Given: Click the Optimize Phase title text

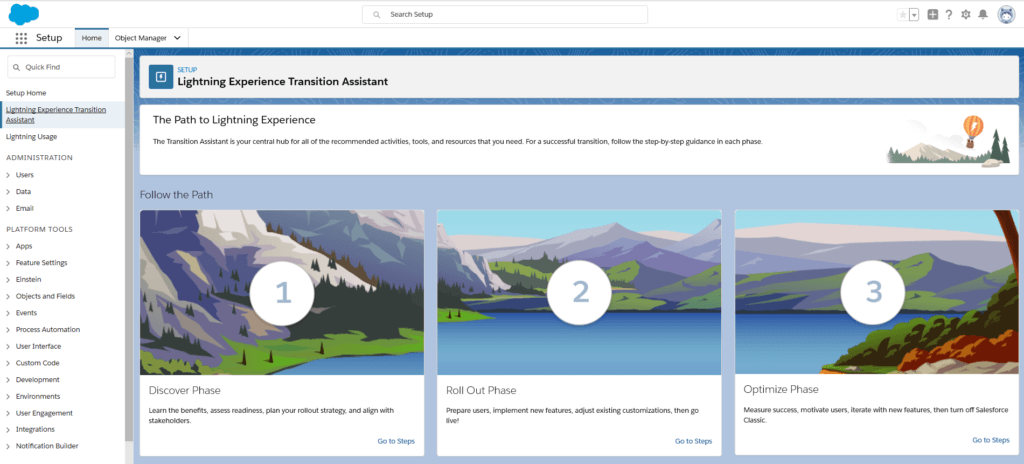Looking at the screenshot, I should [781, 389].
